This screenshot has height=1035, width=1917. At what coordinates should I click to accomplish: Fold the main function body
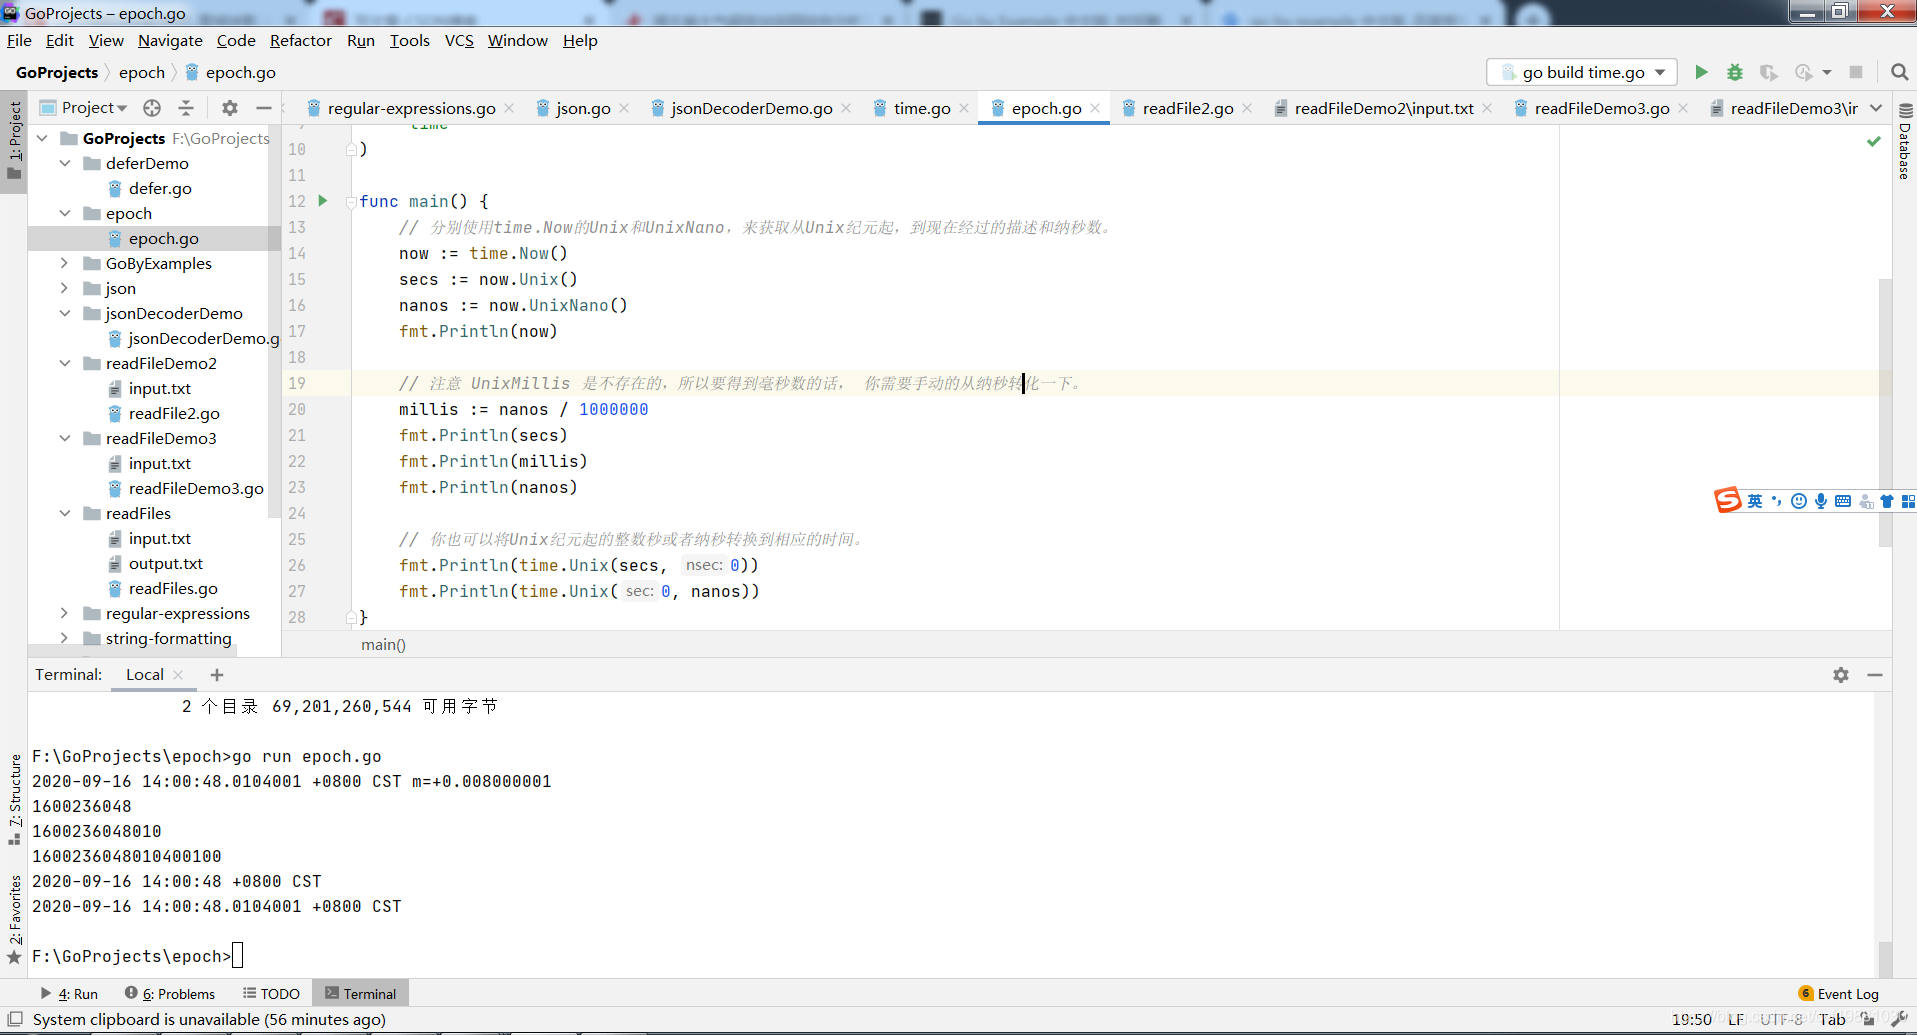[x=351, y=202]
